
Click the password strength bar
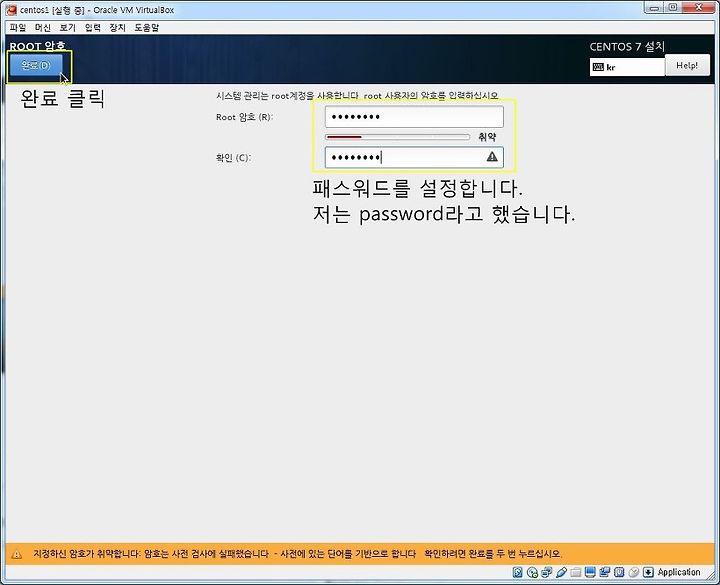397,137
